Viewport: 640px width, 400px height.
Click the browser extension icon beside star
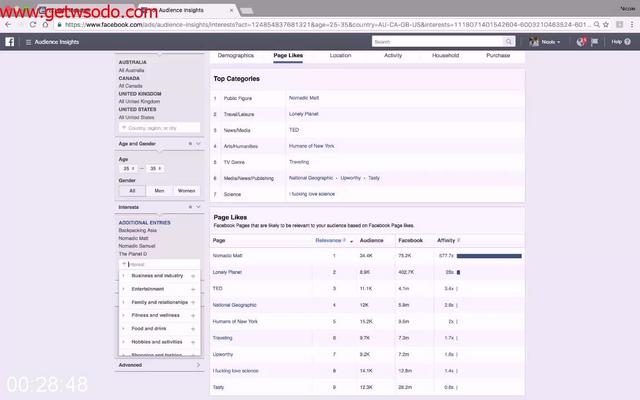pyautogui.click(x=619, y=24)
